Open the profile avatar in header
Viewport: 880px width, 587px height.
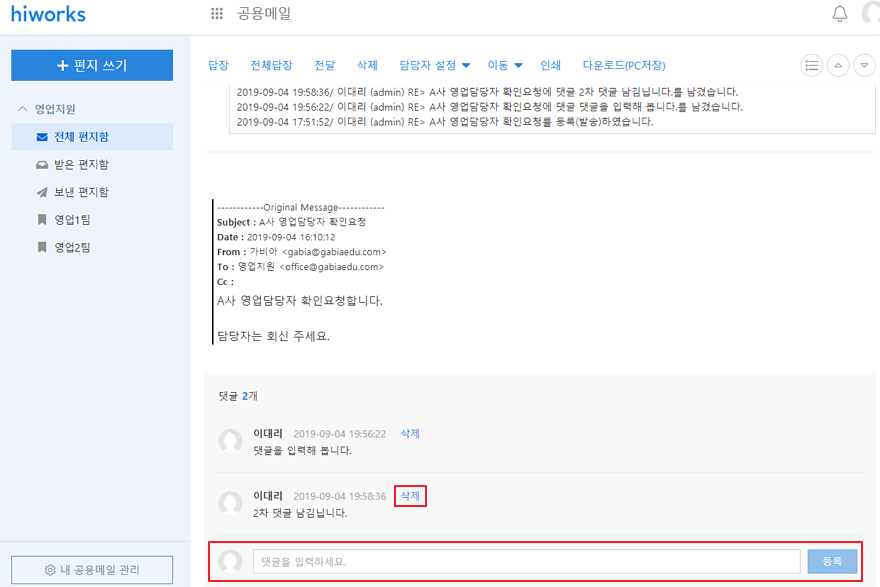click(870, 13)
